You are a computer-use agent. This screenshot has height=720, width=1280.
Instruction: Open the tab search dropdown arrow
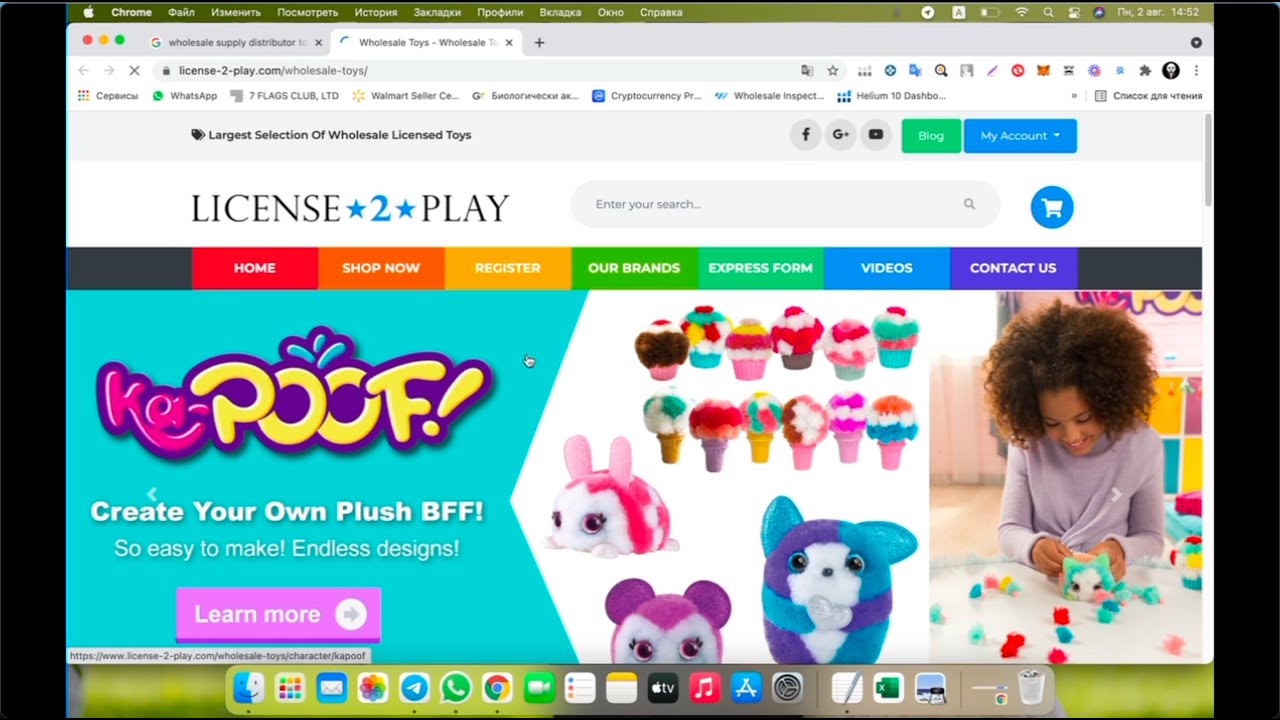tap(1196, 43)
